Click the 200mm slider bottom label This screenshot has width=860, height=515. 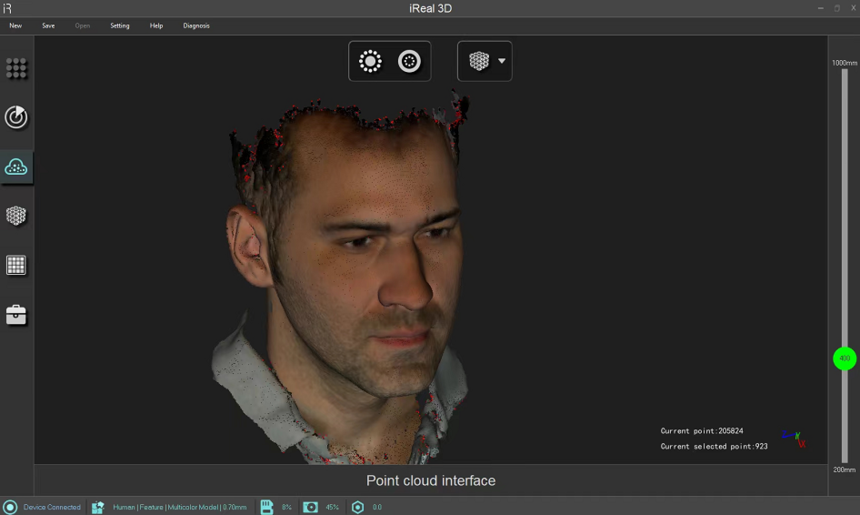845,469
